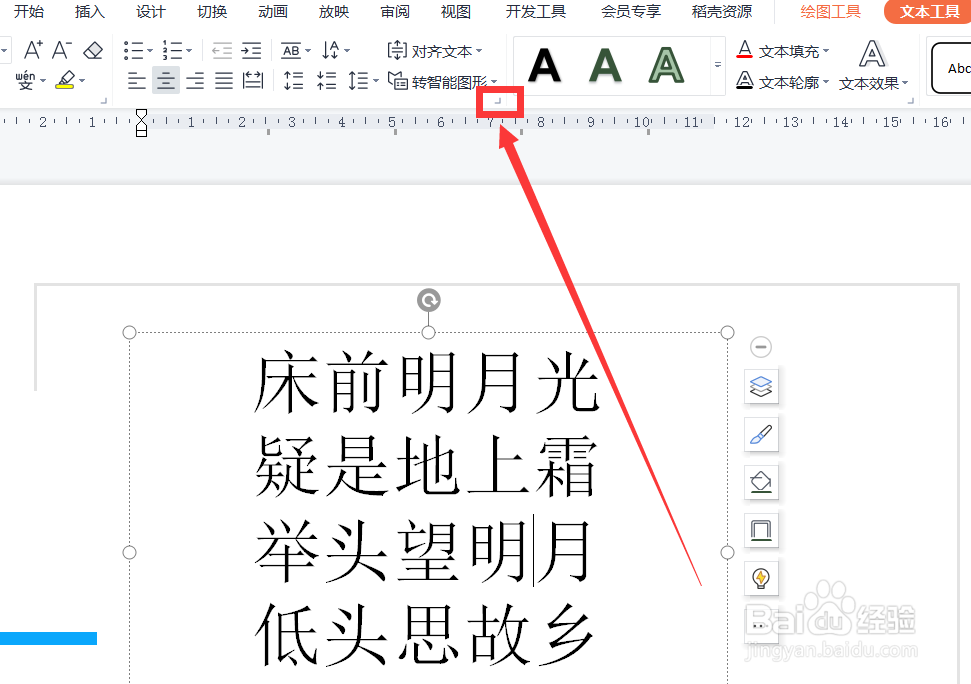Apply the black fill WordArt preset style
971x684 pixels.
(x=544, y=65)
